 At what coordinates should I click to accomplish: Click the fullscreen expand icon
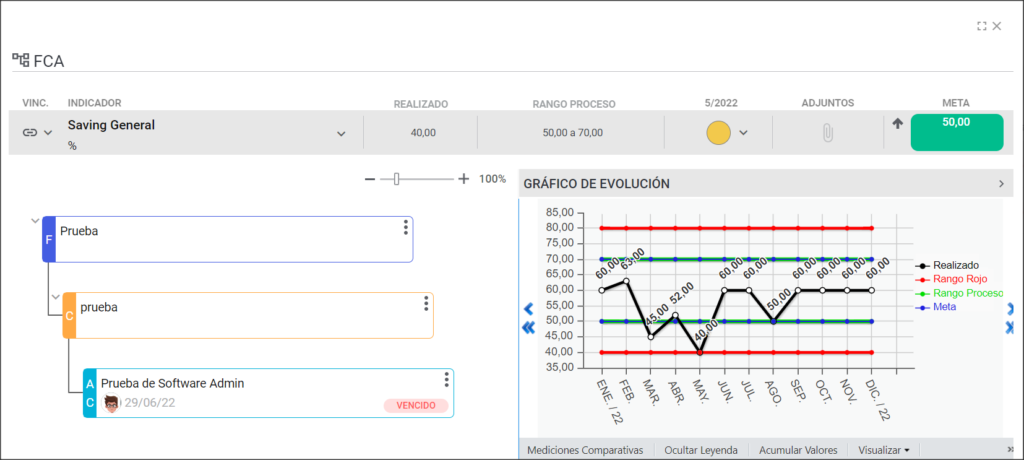point(981,26)
